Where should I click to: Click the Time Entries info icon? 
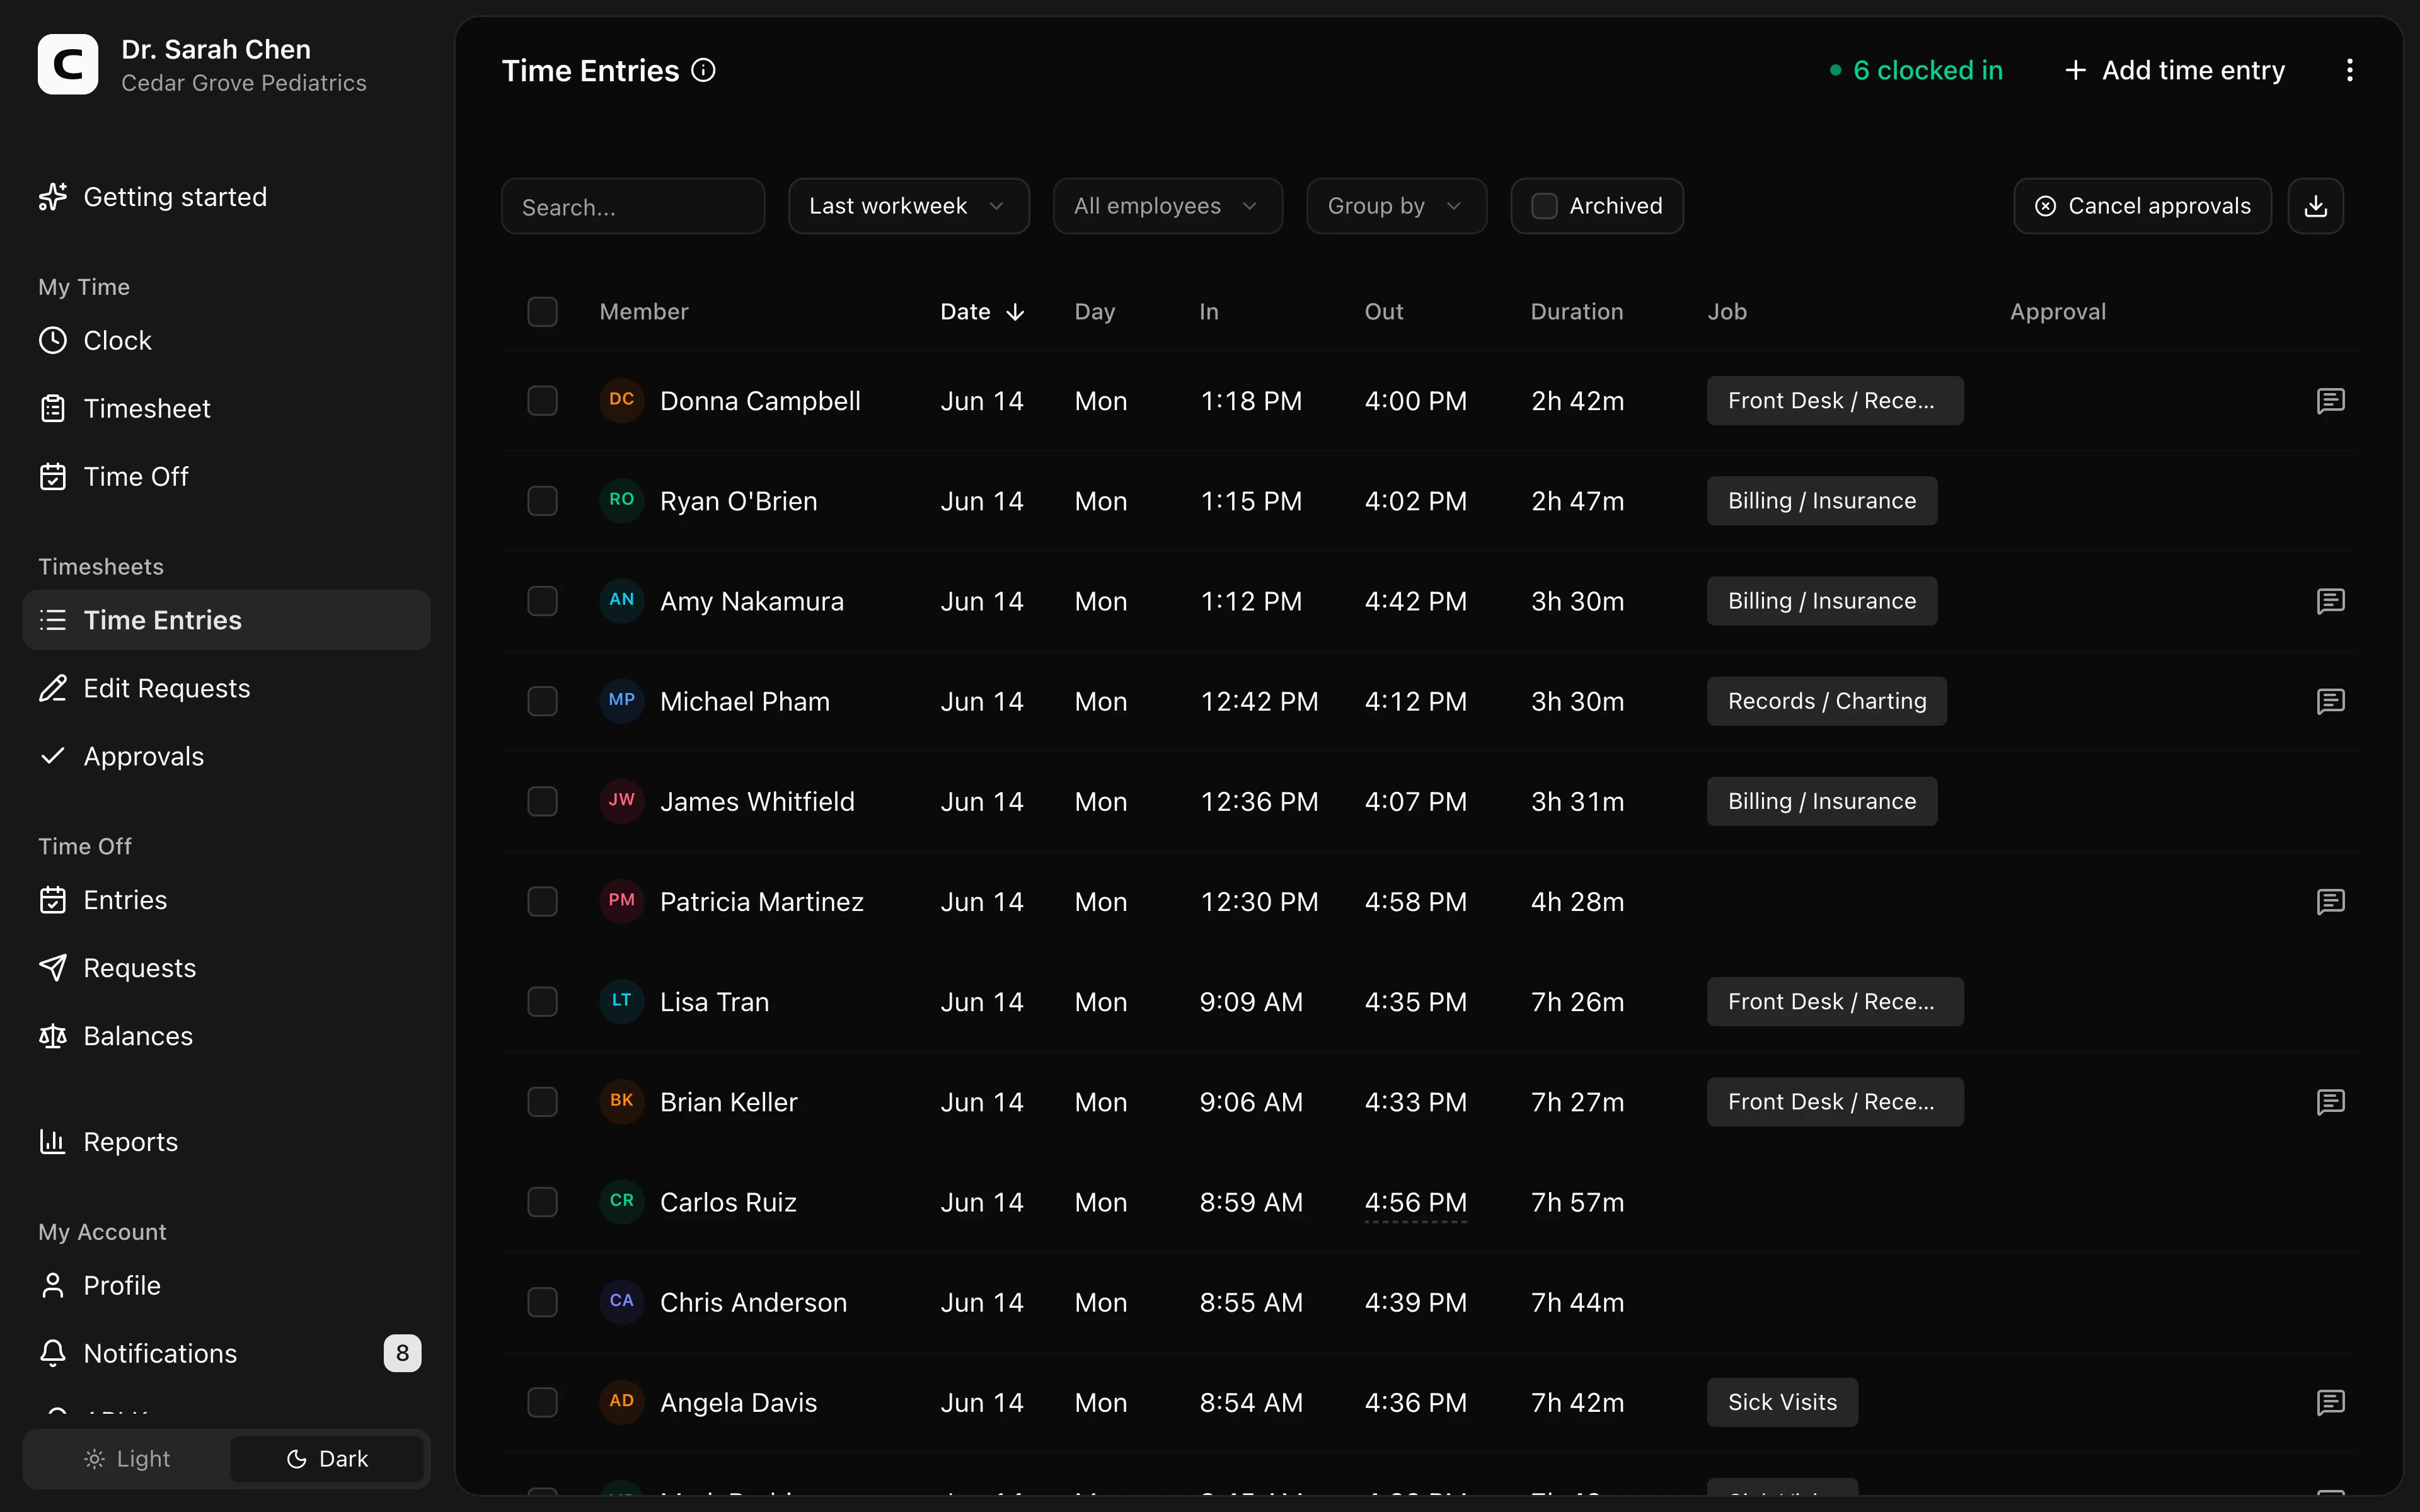coord(703,70)
